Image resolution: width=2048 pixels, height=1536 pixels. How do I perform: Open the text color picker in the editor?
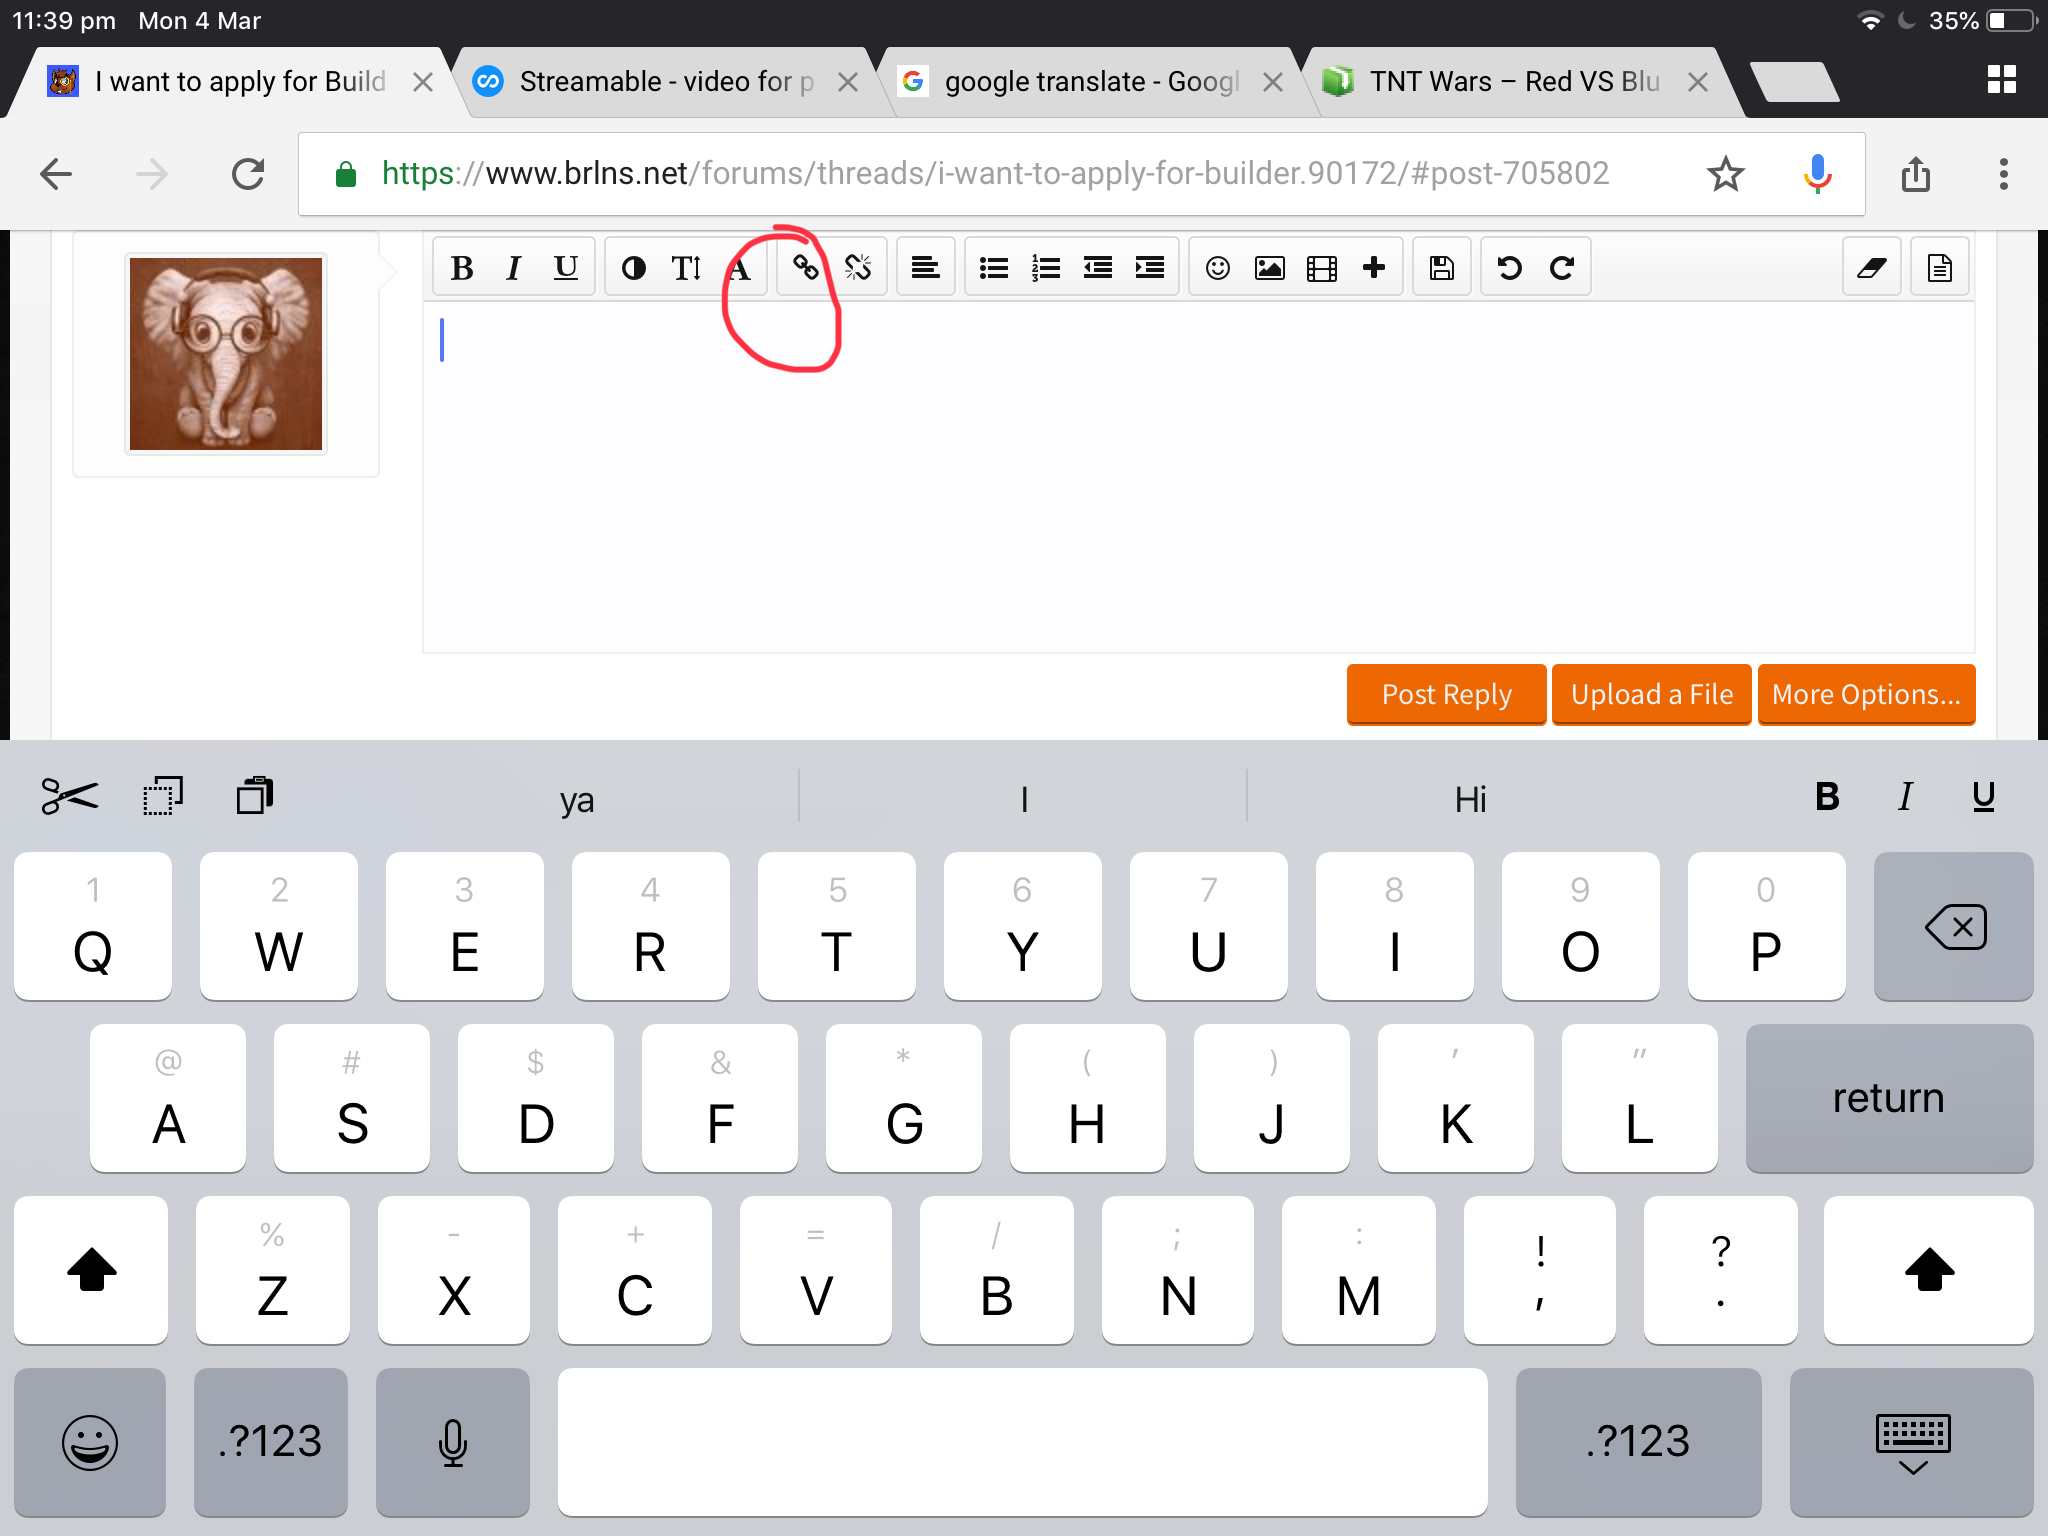tap(633, 267)
